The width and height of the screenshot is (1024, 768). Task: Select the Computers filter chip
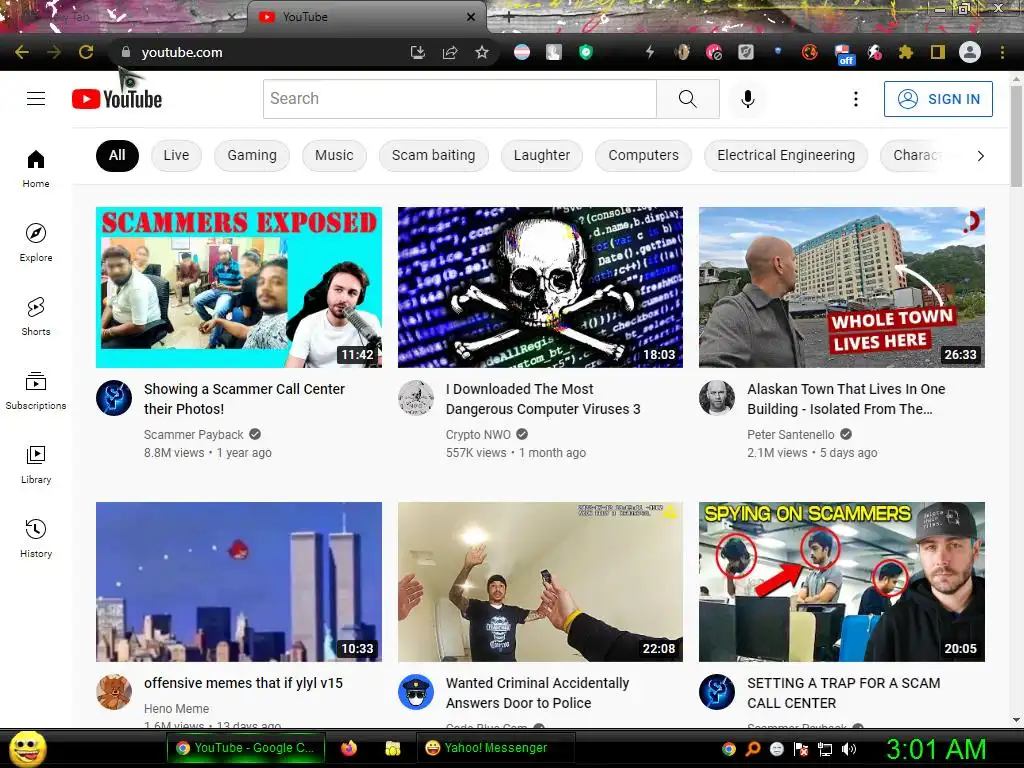coord(643,155)
